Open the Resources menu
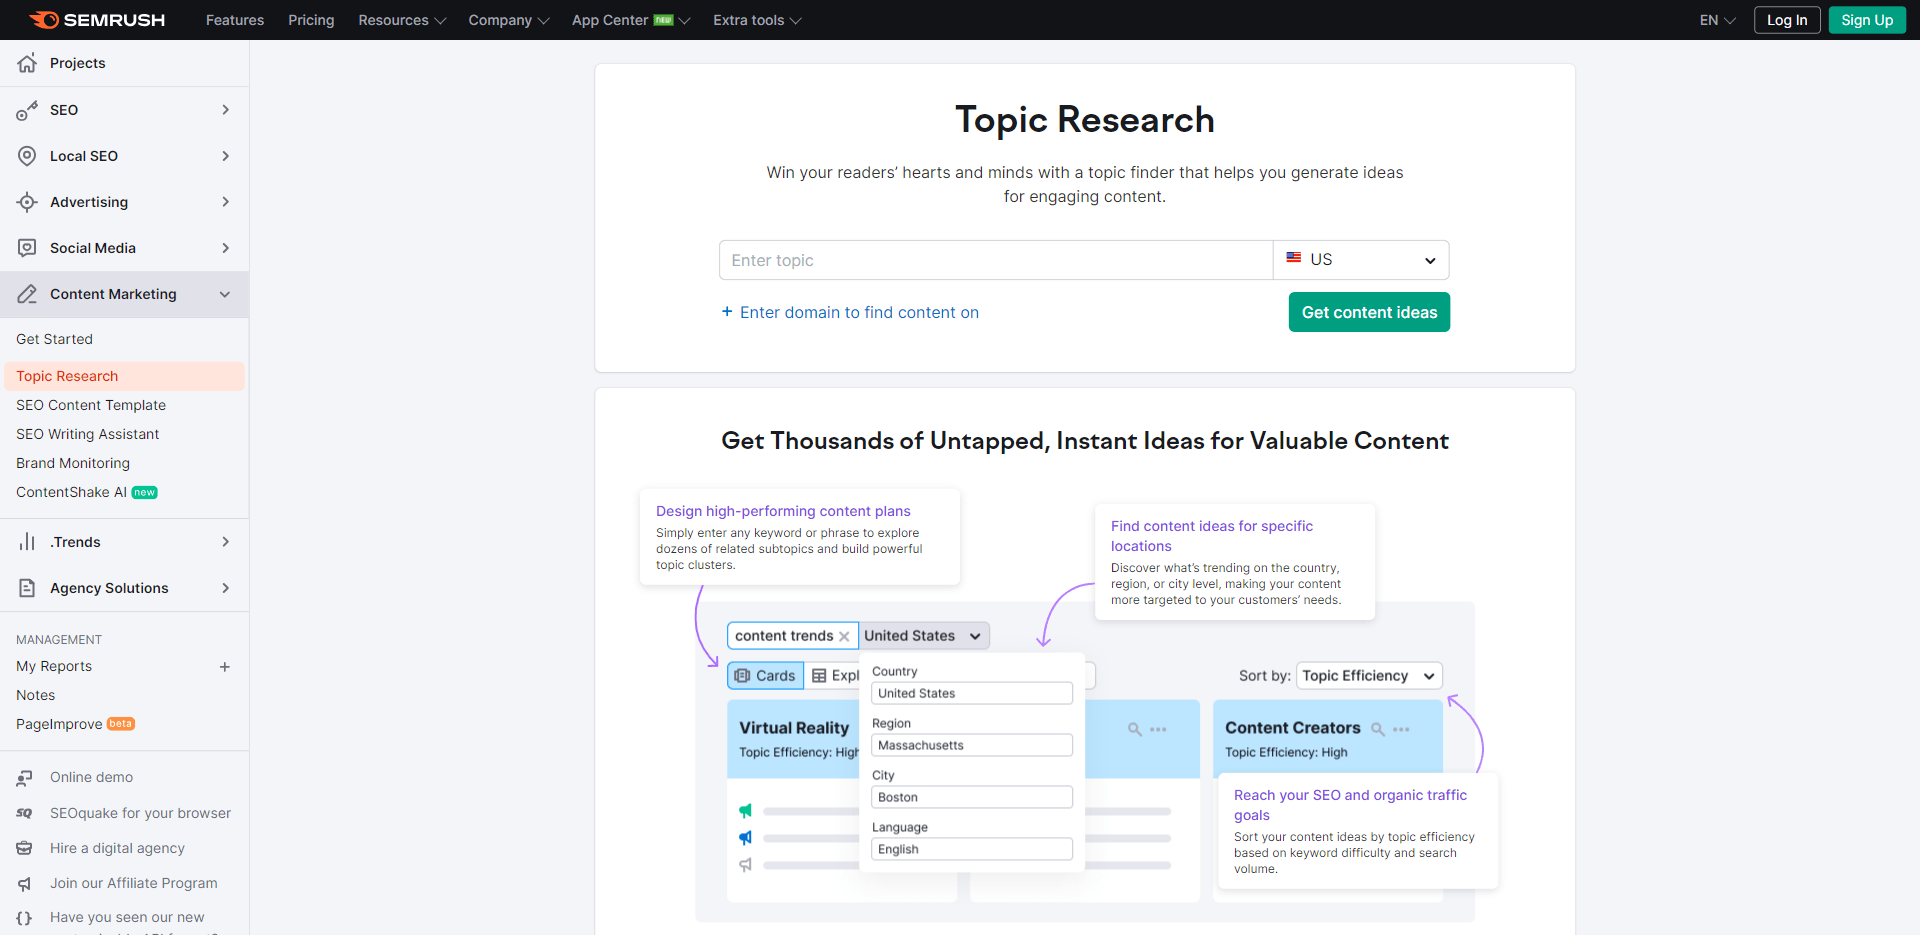Screen dimensions: 1920x935 pos(402,20)
